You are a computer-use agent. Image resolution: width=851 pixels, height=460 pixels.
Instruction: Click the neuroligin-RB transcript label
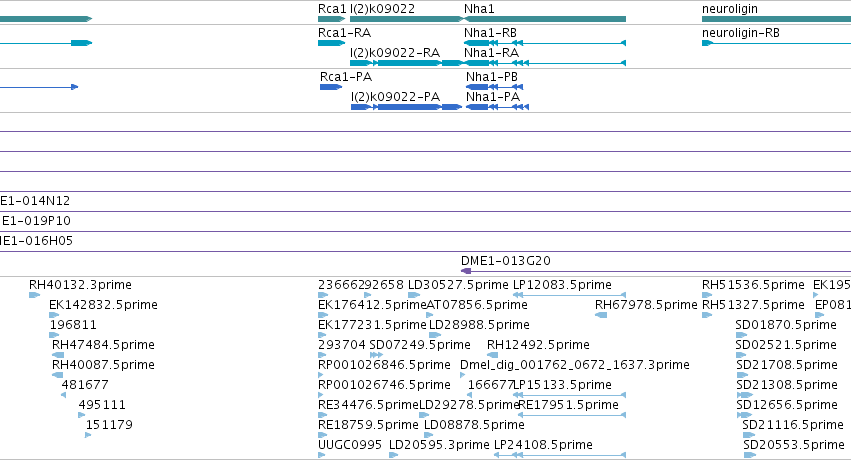pyautogui.click(x=741, y=33)
